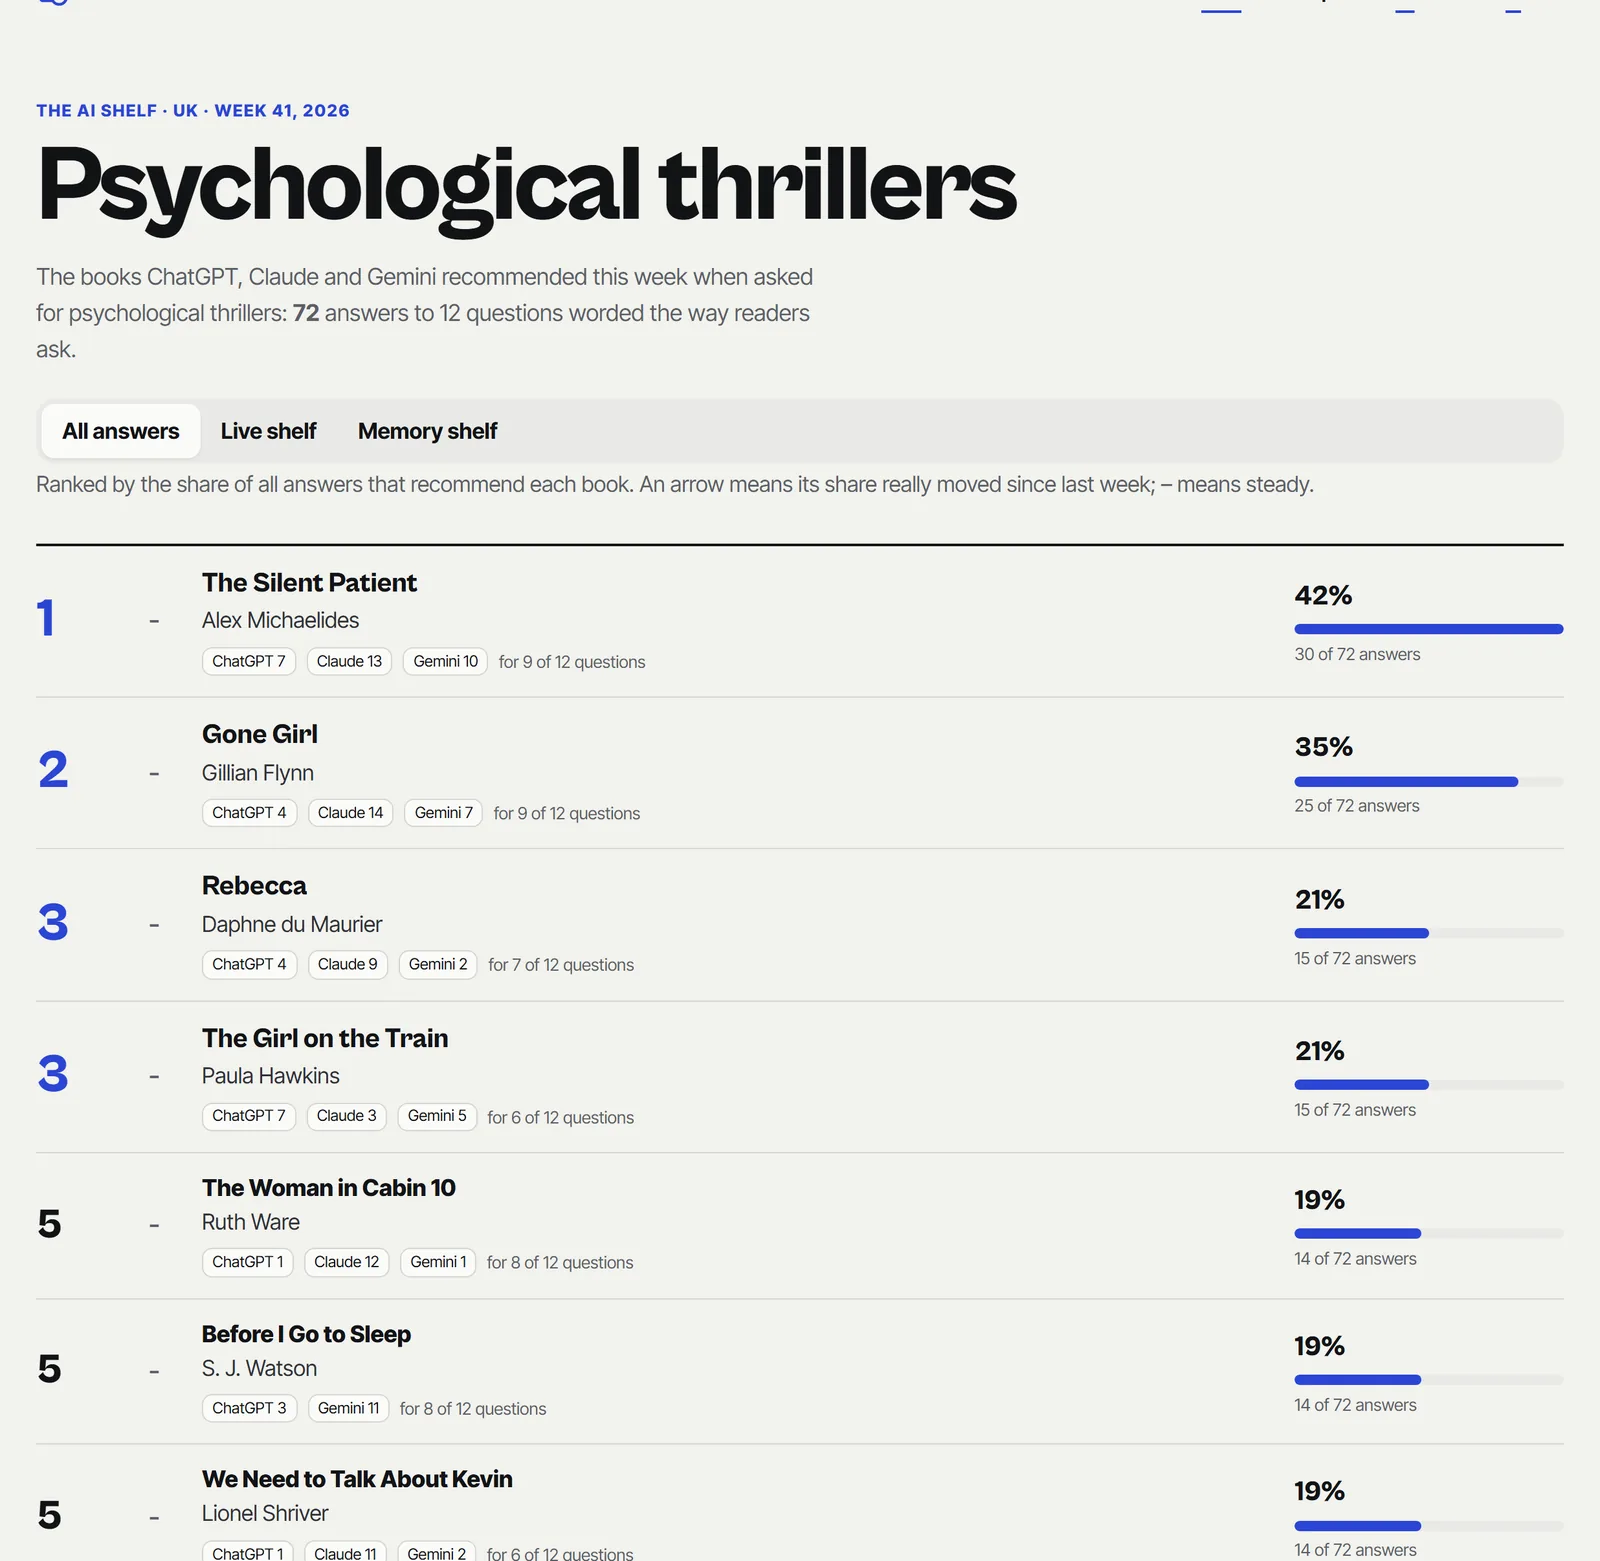1600x1561 pixels.
Task: Click the Claude 12 chip
Action: pyautogui.click(x=347, y=1262)
